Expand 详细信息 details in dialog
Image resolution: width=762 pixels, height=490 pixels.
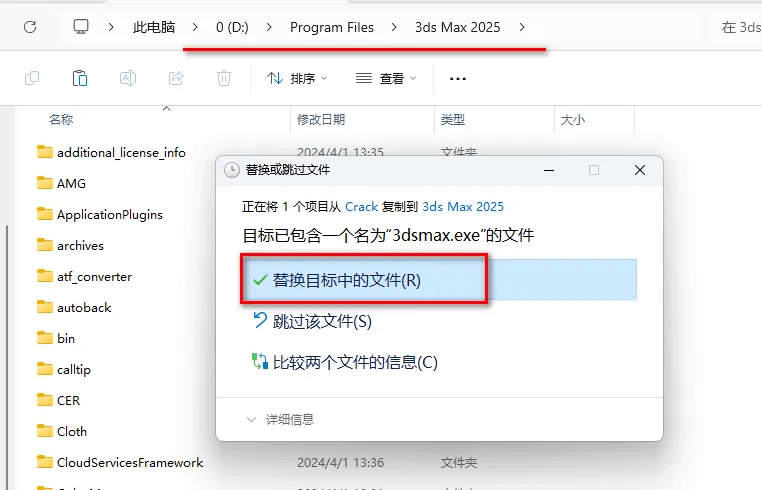click(280, 419)
